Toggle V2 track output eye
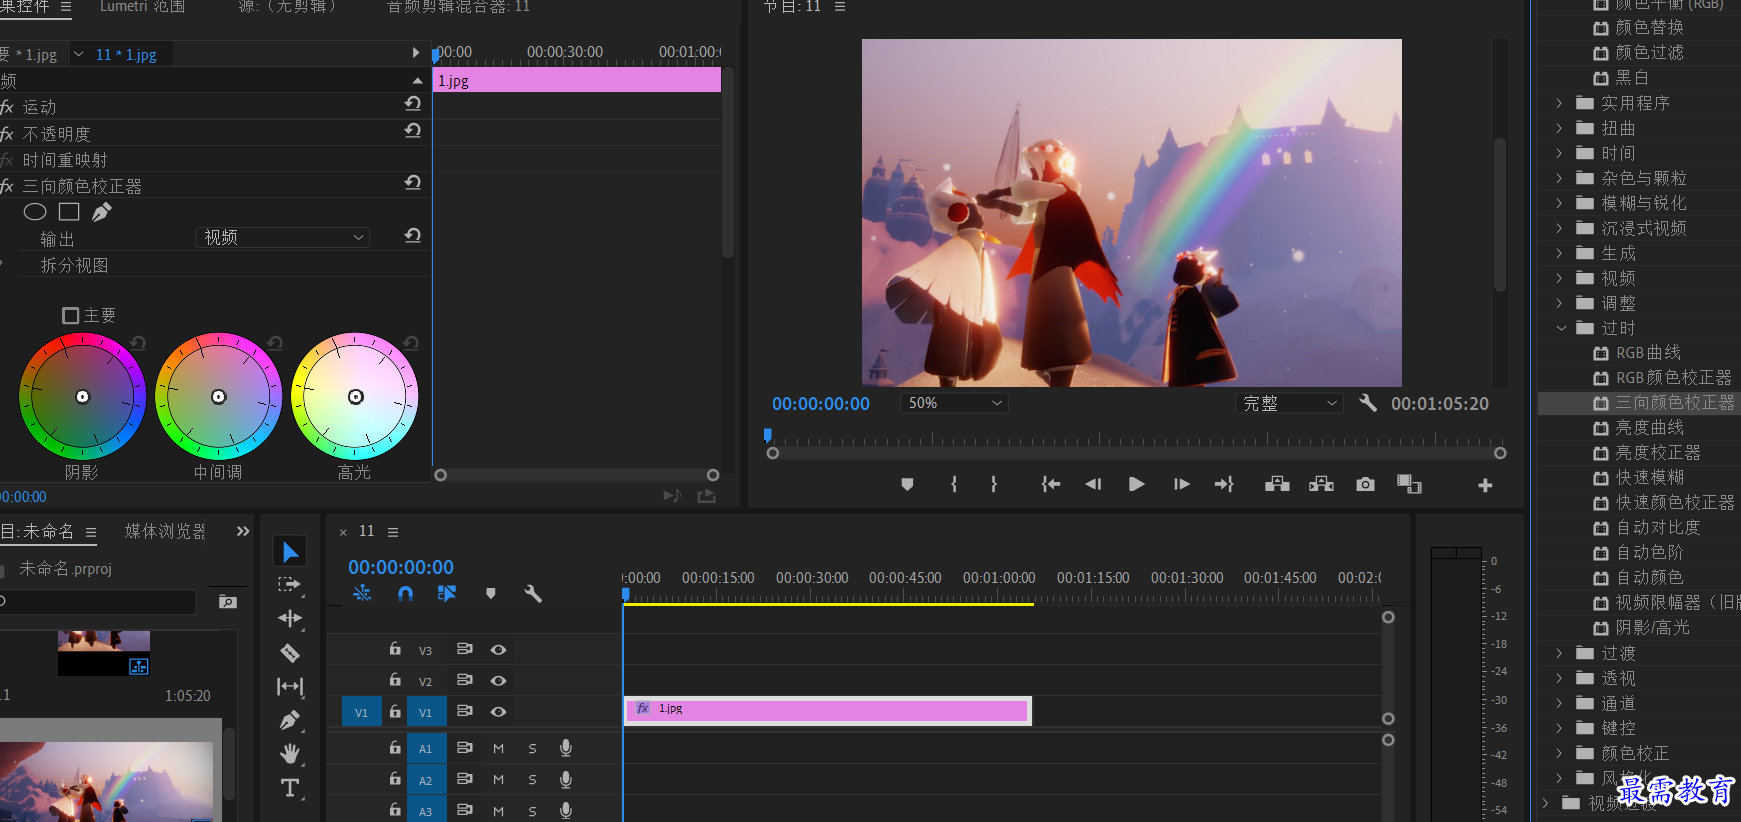 click(498, 681)
